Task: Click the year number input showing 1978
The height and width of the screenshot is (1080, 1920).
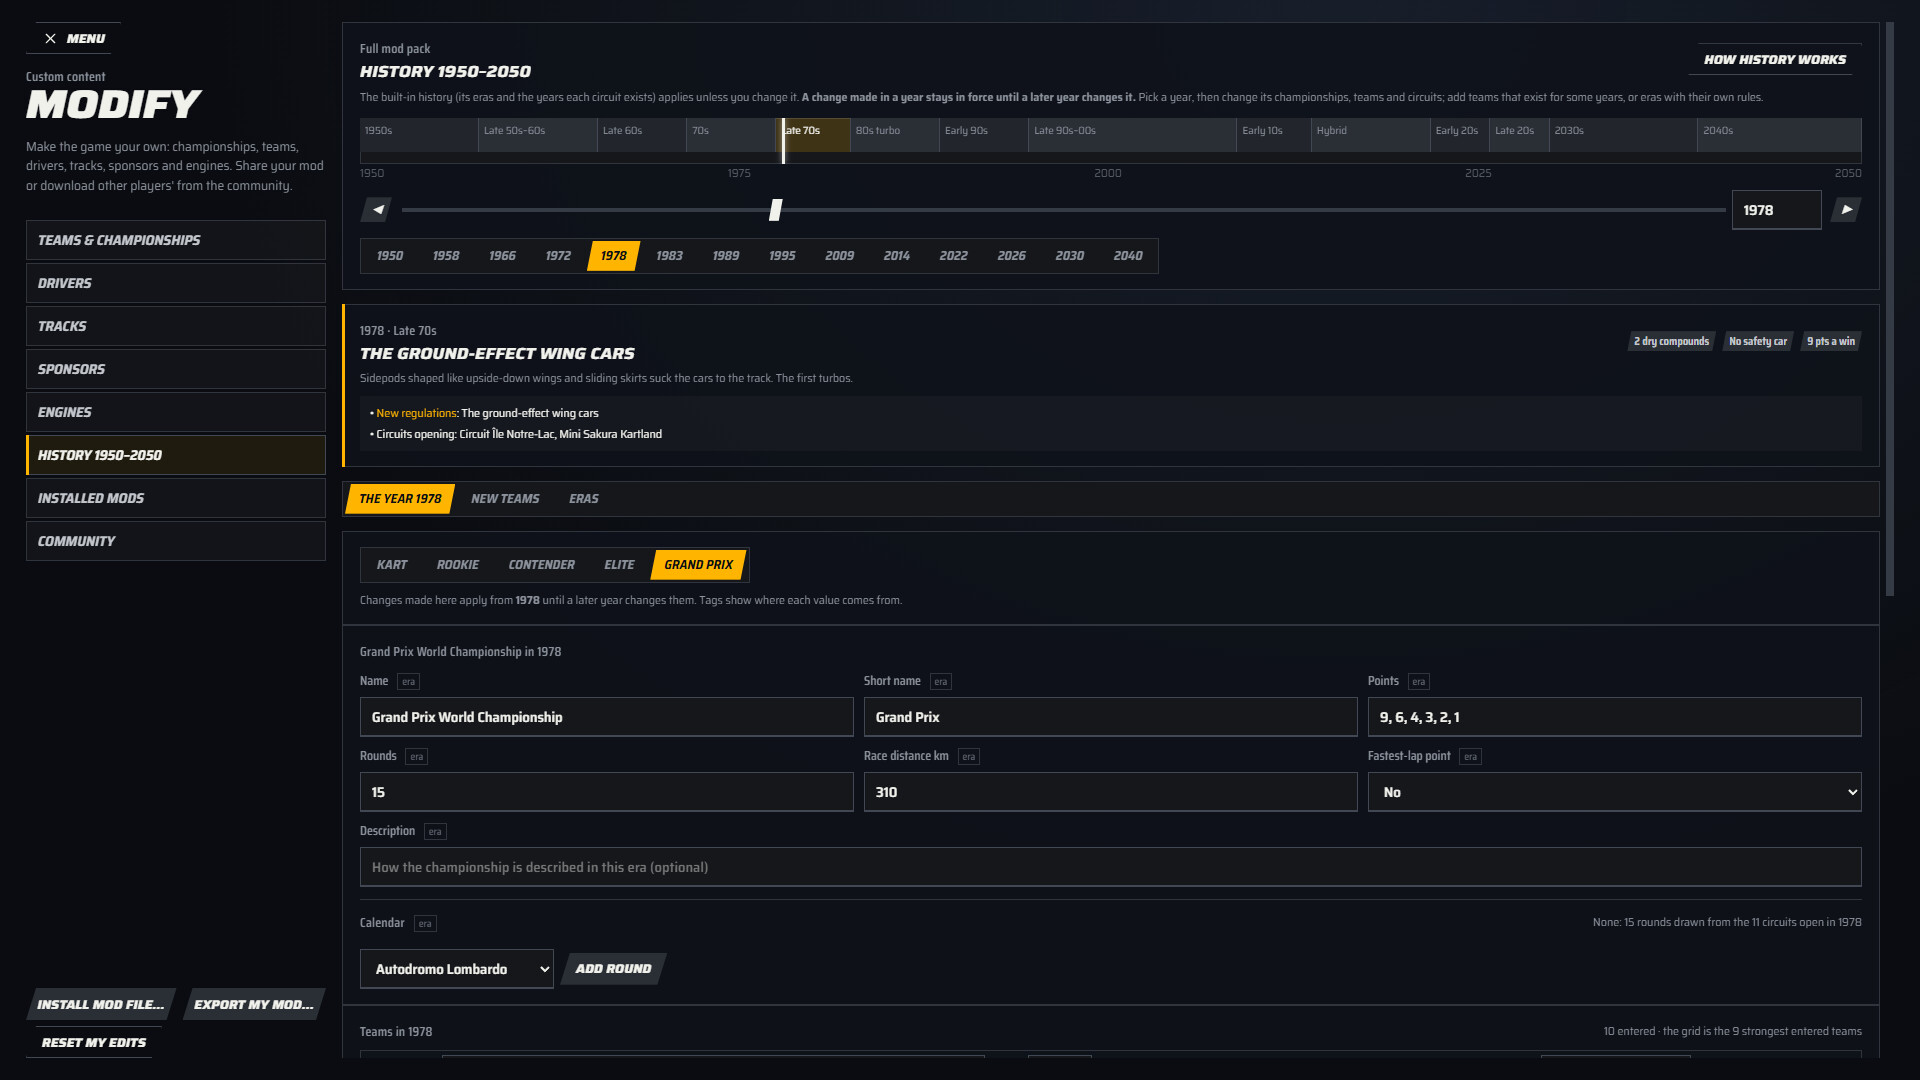Action: (x=1776, y=210)
